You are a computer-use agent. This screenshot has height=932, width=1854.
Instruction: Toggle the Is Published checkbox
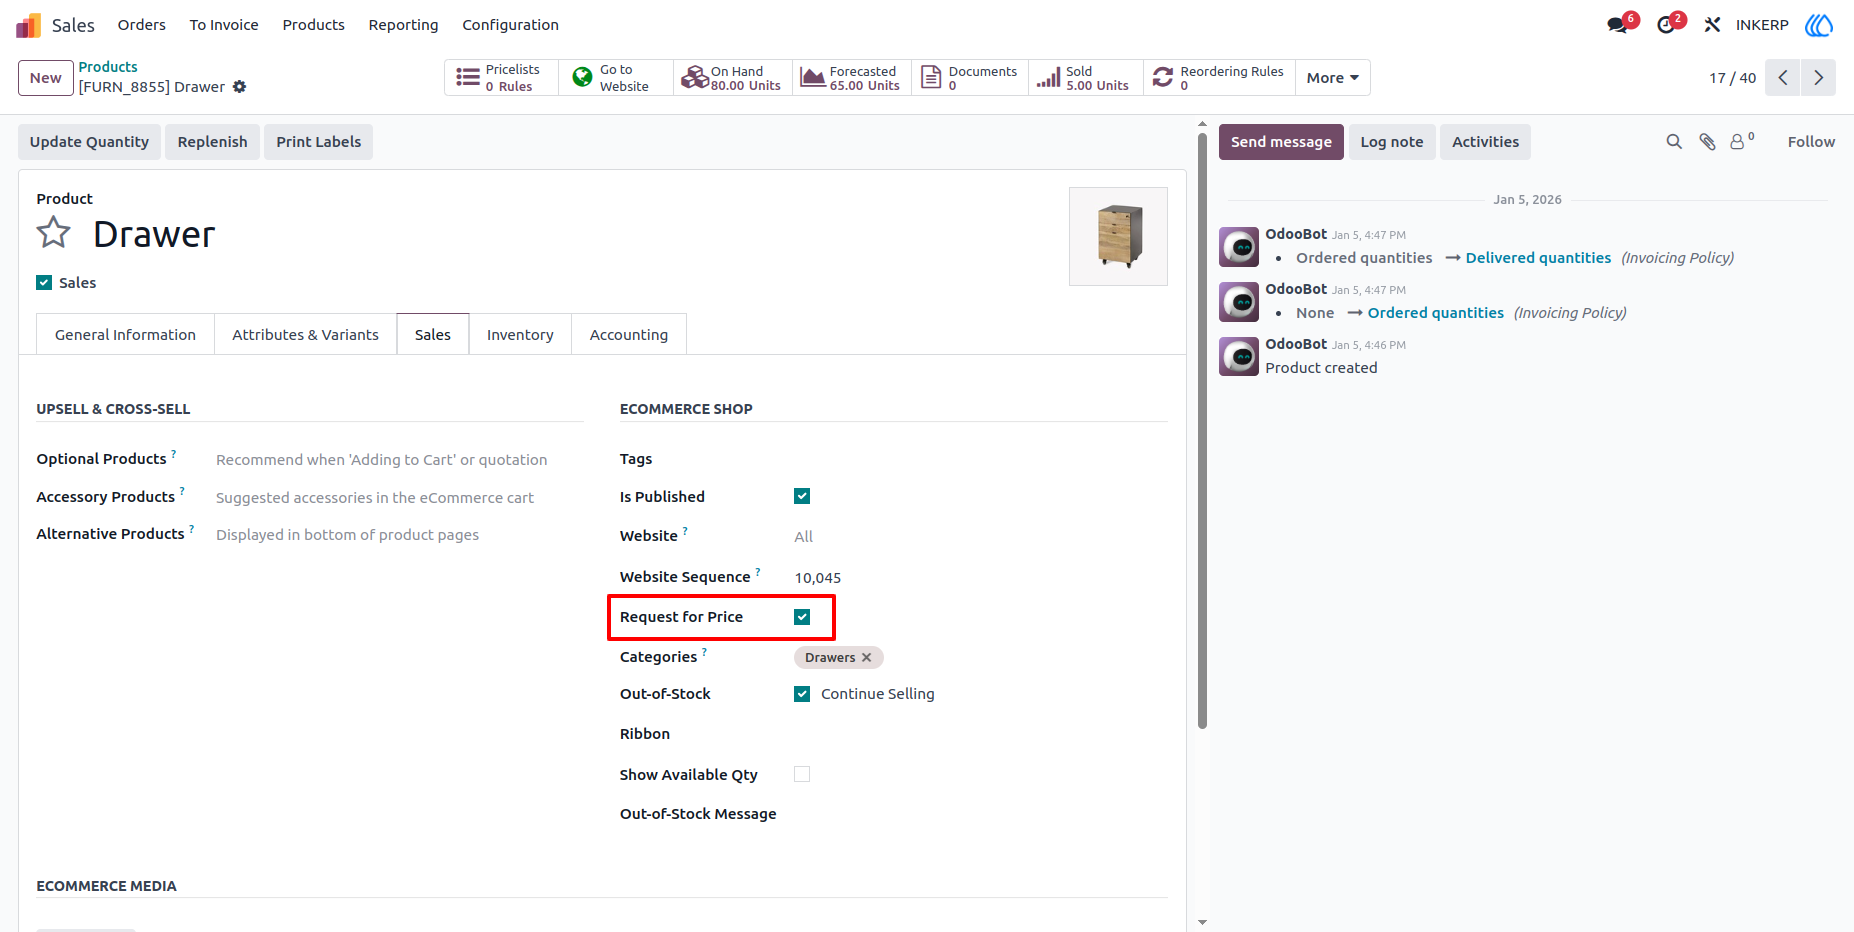pyautogui.click(x=802, y=496)
